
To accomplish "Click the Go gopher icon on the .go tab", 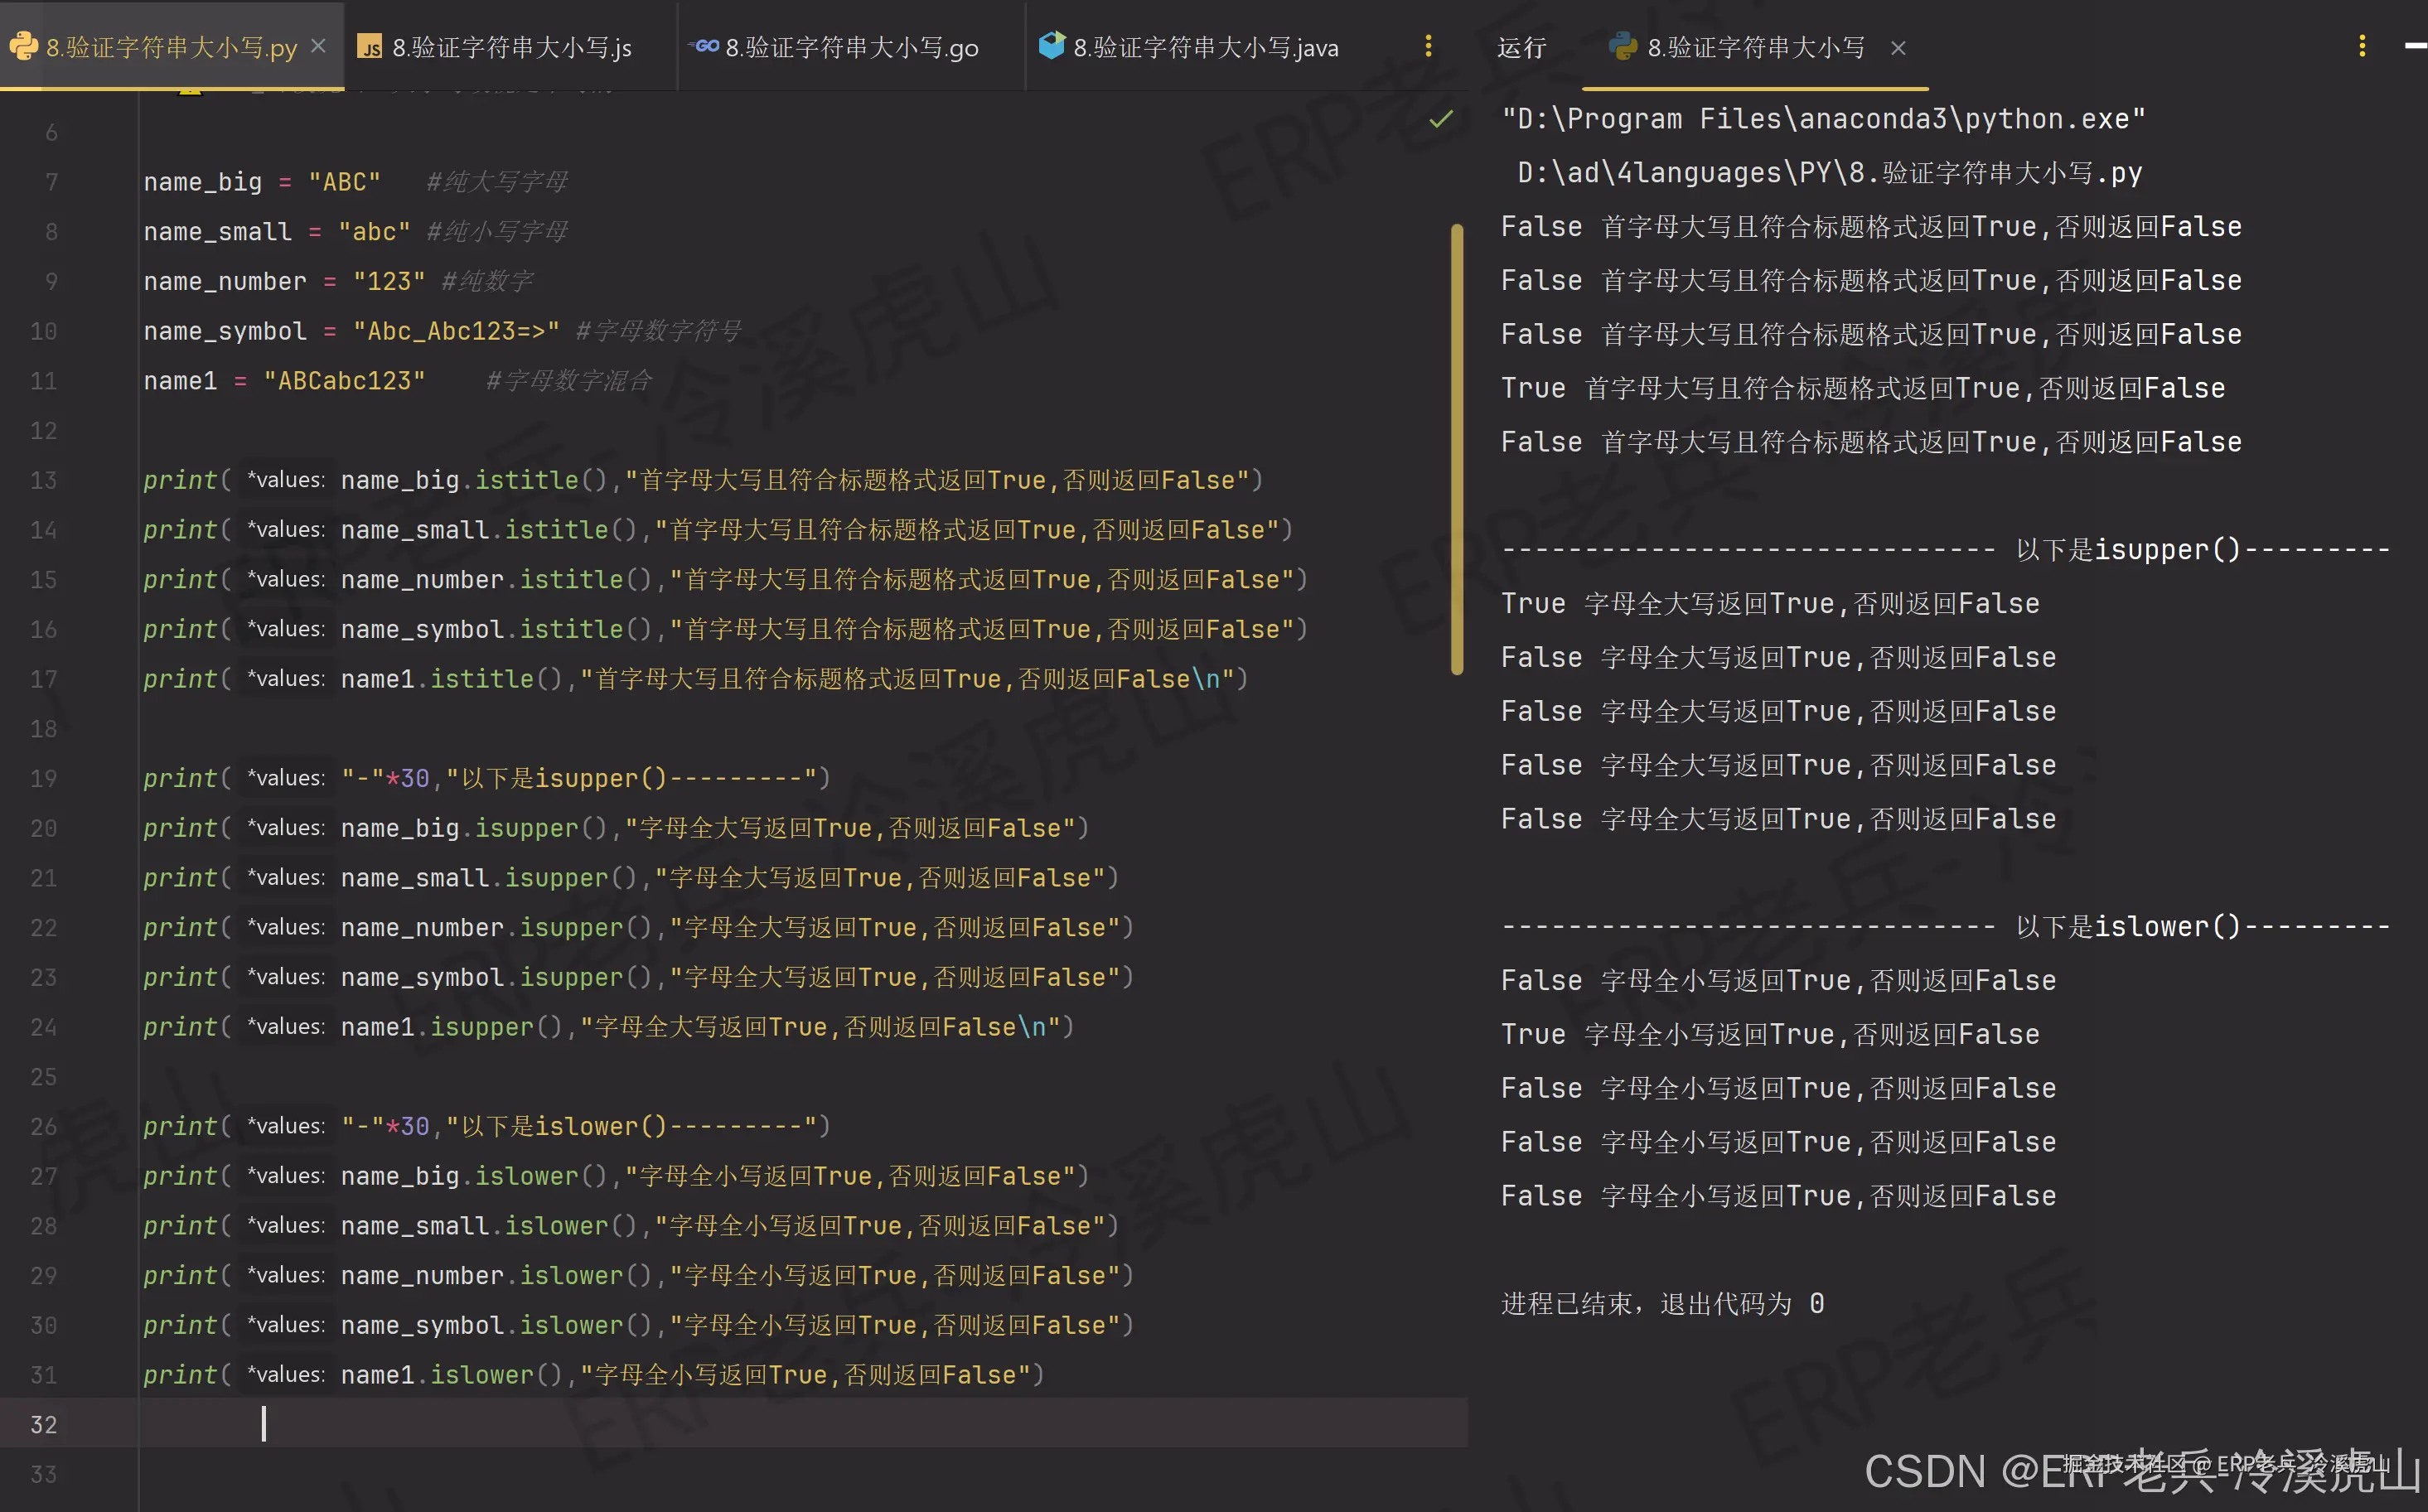I will click(705, 46).
